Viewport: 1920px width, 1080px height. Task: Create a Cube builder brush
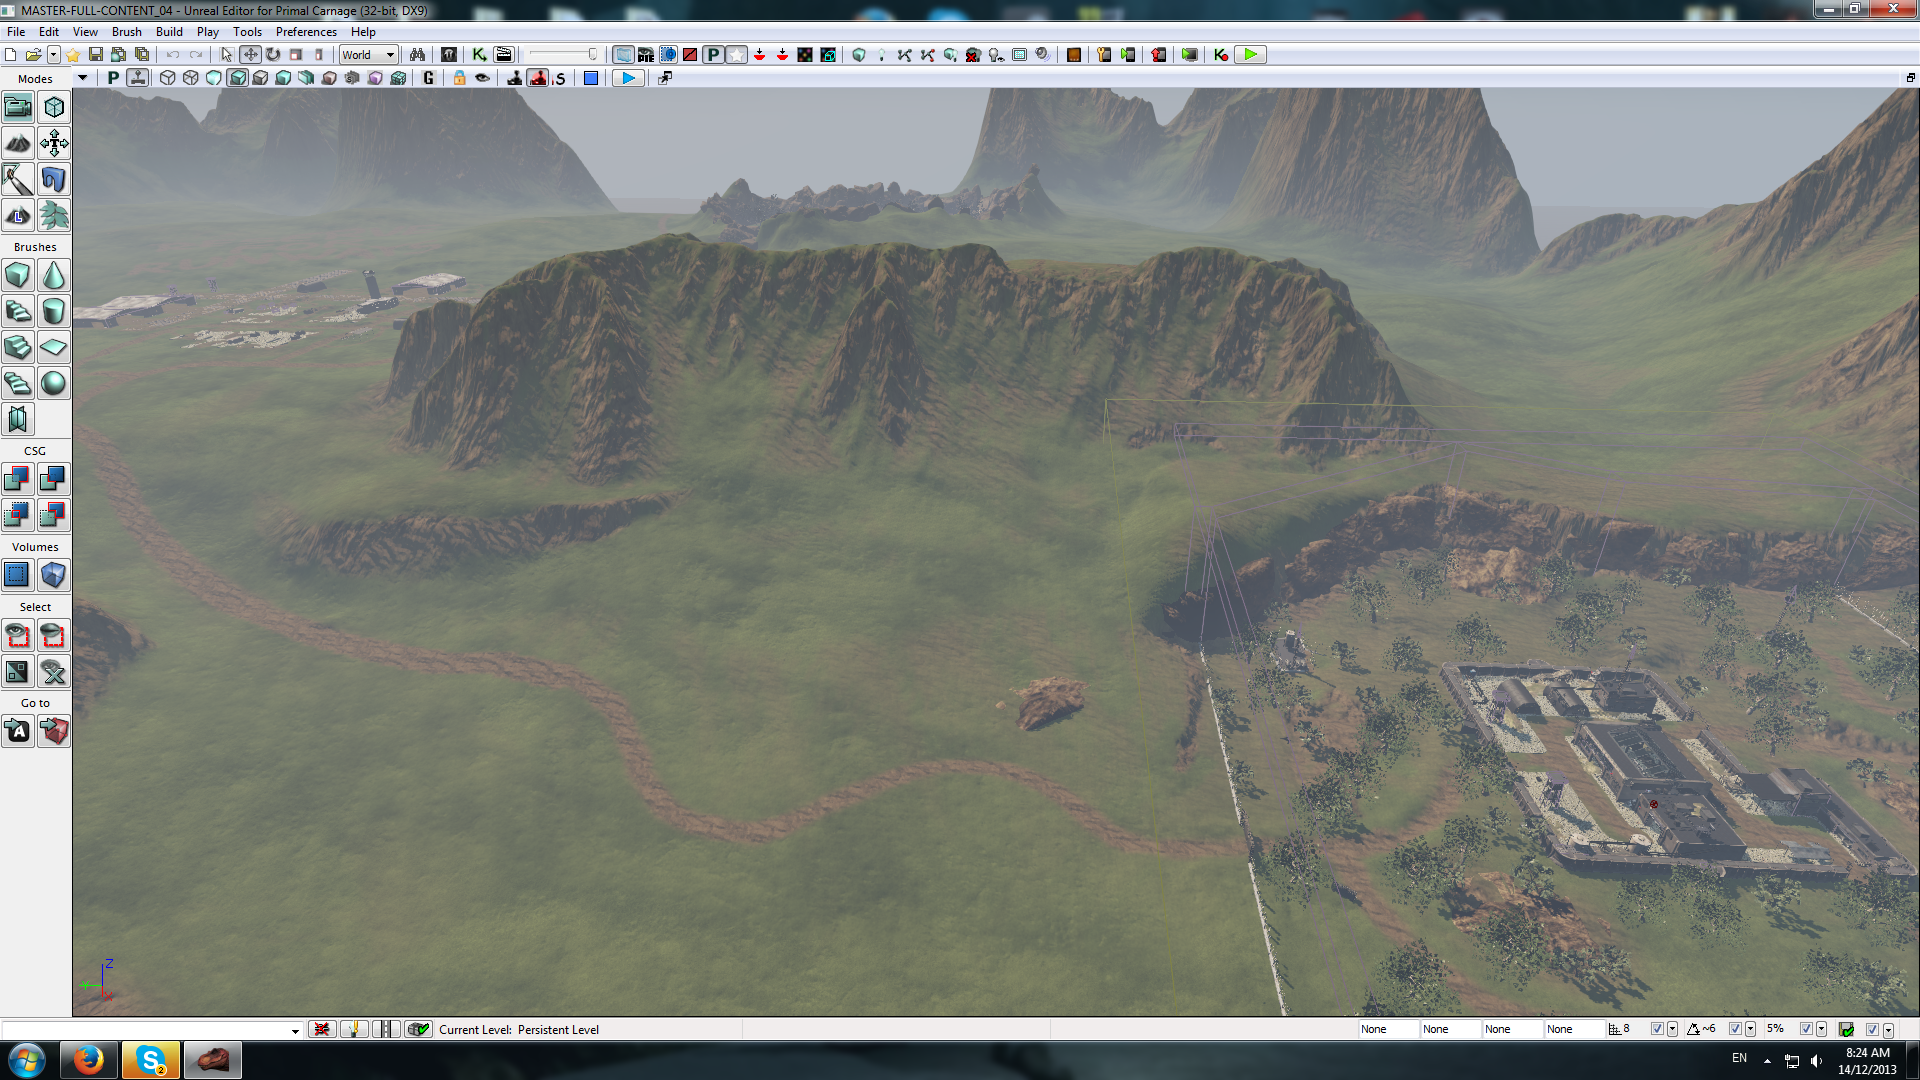click(x=18, y=275)
